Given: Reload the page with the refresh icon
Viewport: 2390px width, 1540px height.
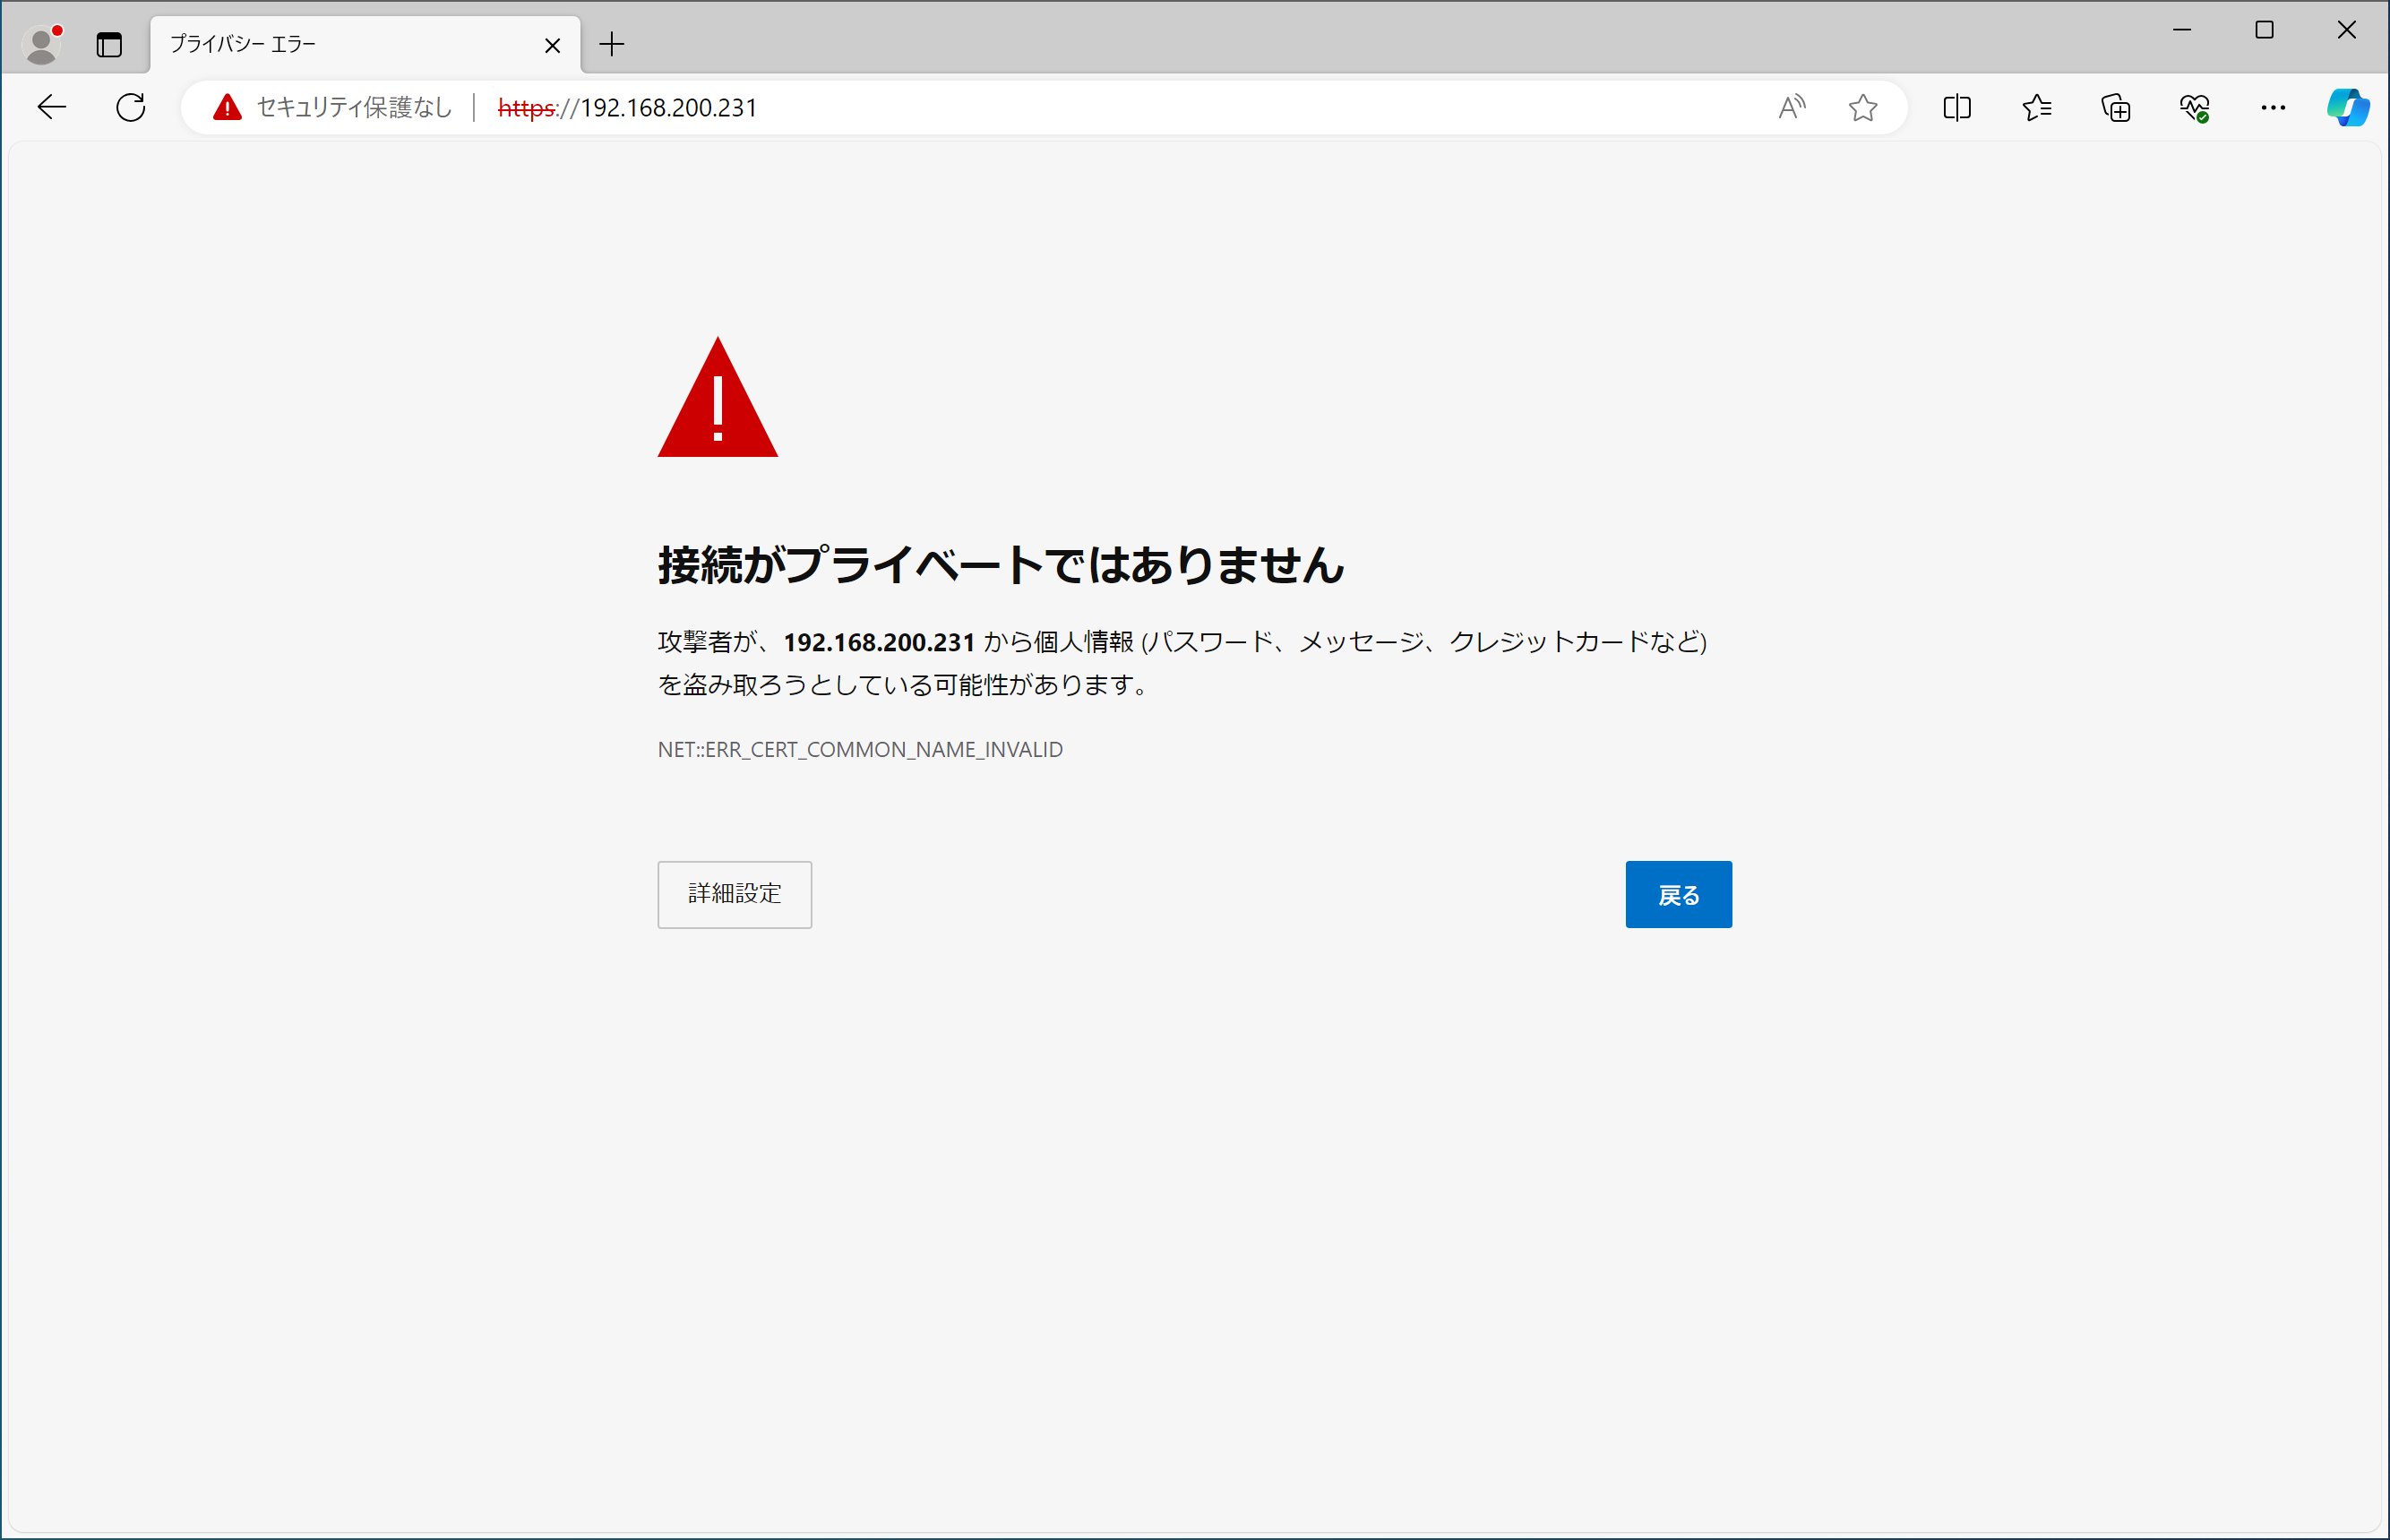Looking at the screenshot, I should point(129,107).
